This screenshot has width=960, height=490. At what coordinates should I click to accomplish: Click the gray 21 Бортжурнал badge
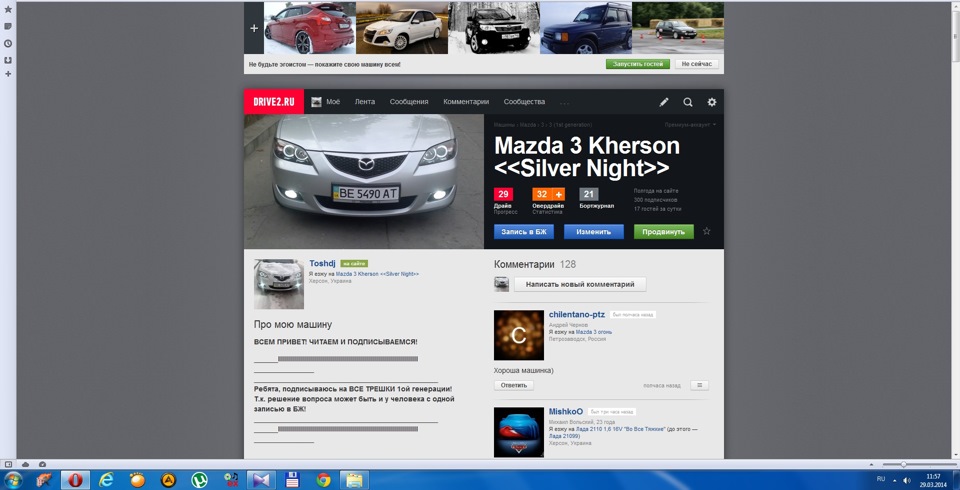tap(589, 194)
